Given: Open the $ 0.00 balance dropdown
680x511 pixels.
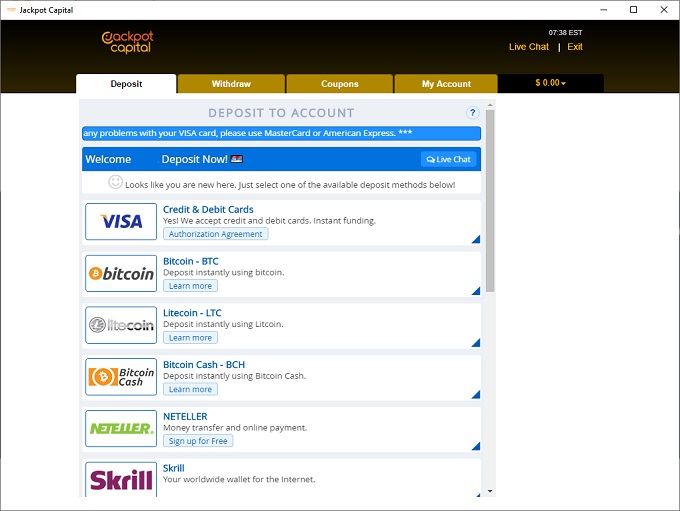Looking at the screenshot, I should [550, 83].
